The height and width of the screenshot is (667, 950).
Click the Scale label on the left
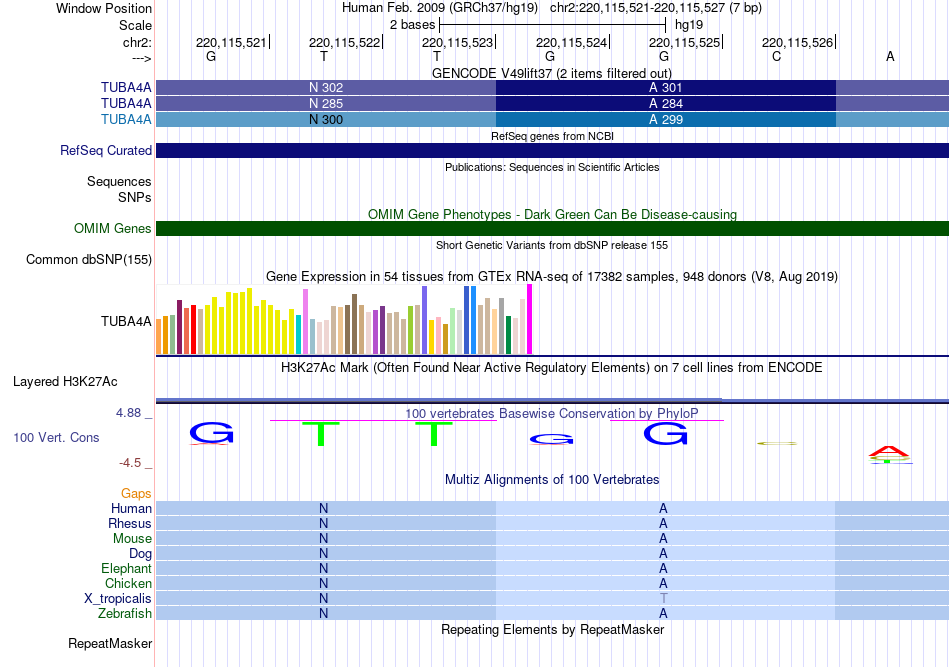click(135, 25)
